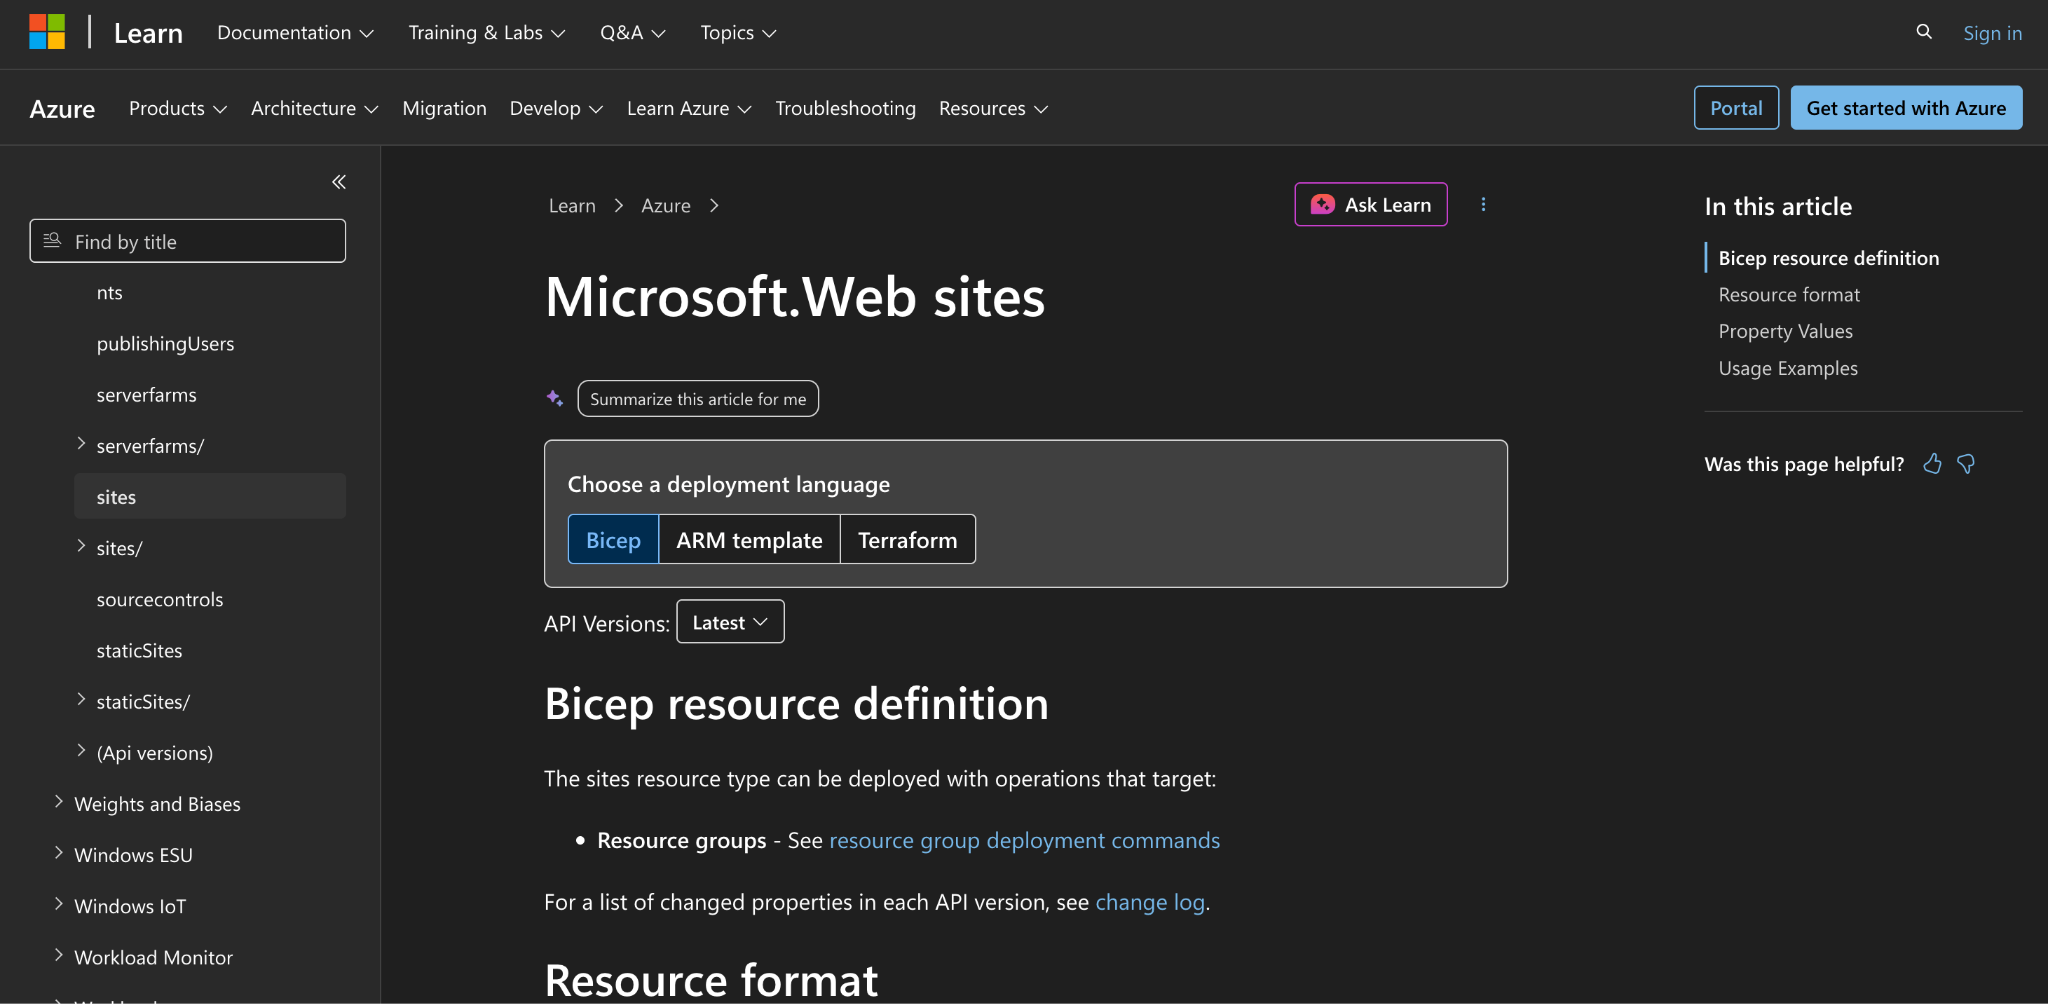Expand the sites/ tree node

81,547
